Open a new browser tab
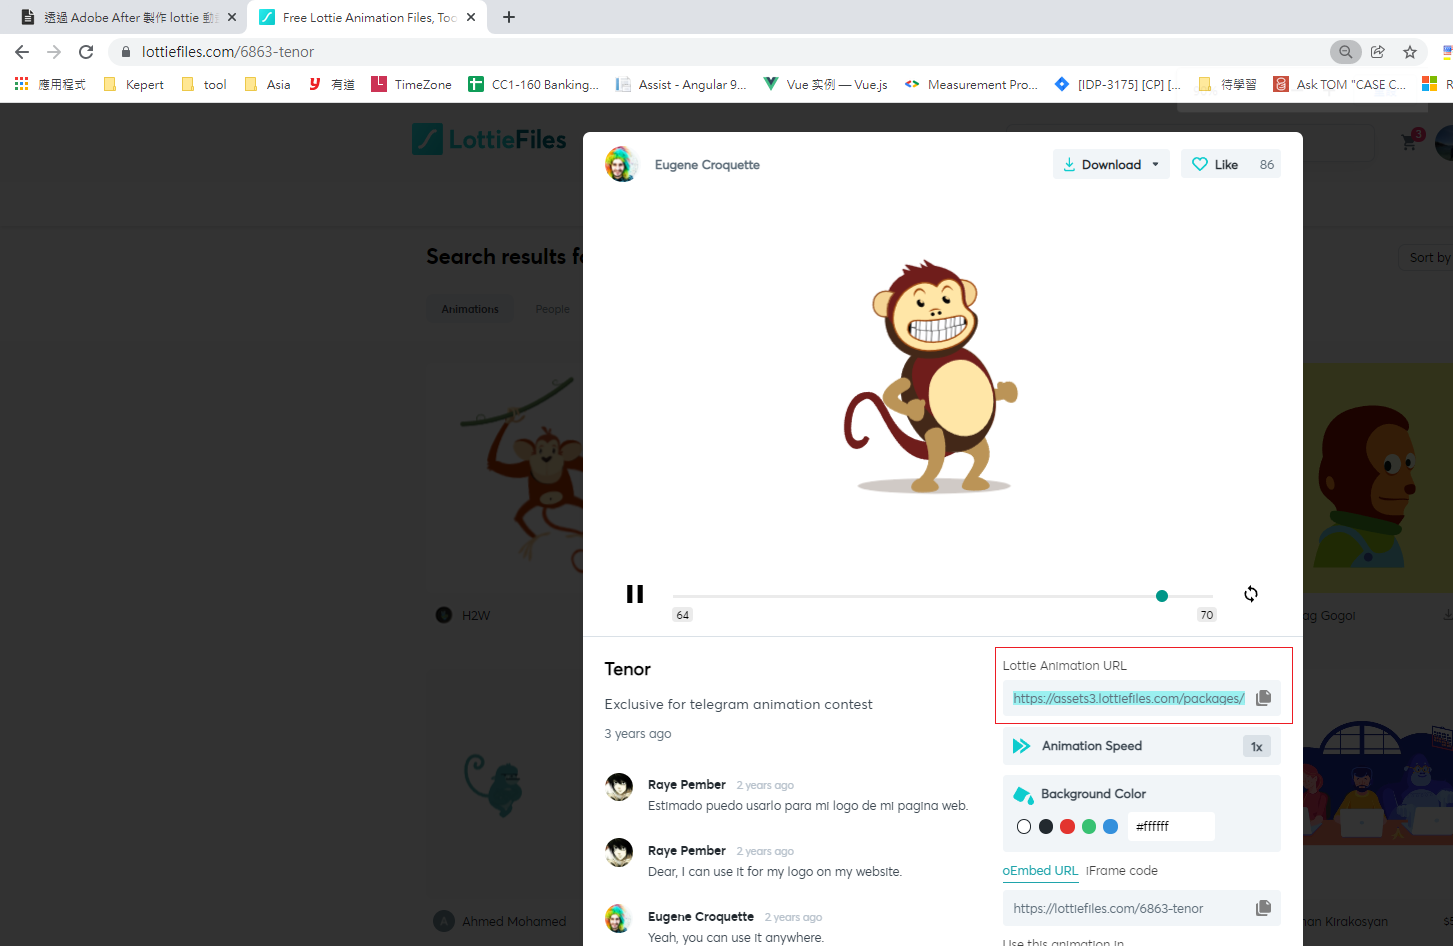 (509, 17)
